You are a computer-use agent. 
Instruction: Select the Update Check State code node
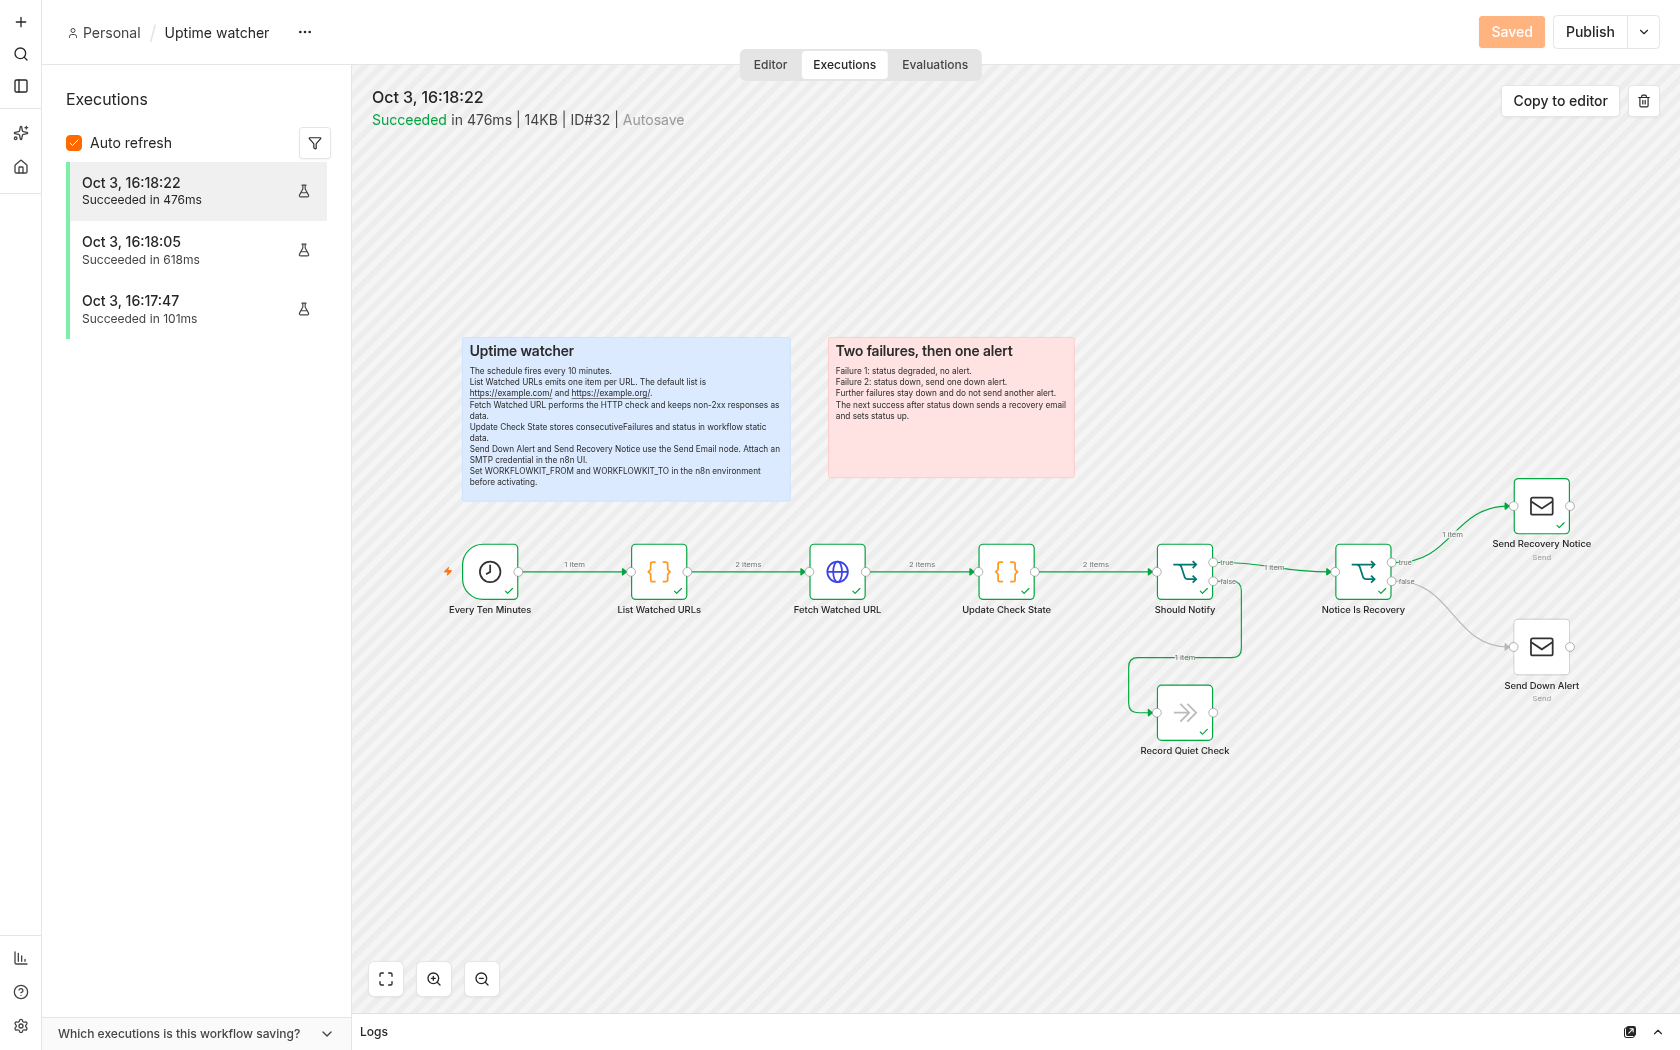click(x=1007, y=572)
